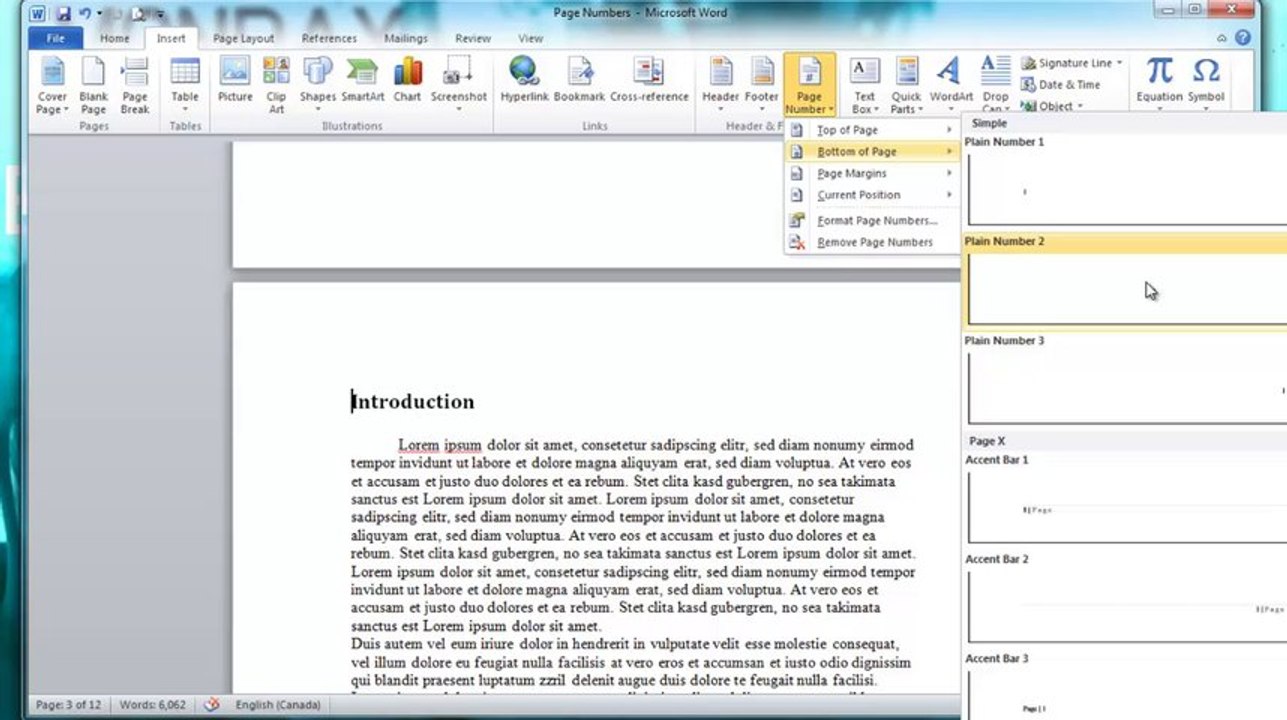Image resolution: width=1287 pixels, height=720 pixels.
Task: Expand Current Position submenu
Action: (872, 195)
